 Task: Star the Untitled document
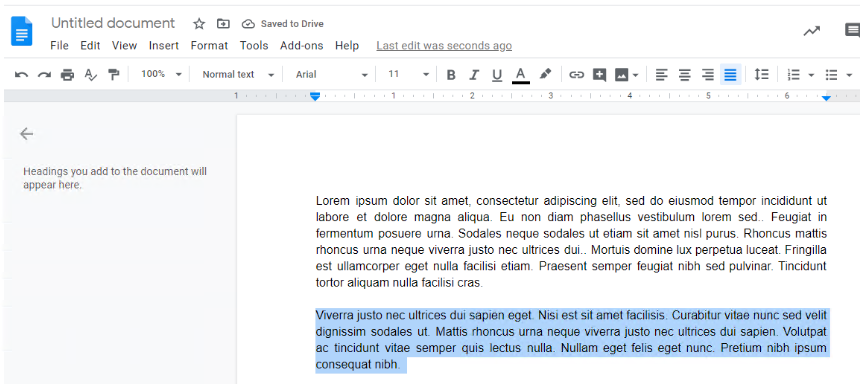tap(199, 24)
